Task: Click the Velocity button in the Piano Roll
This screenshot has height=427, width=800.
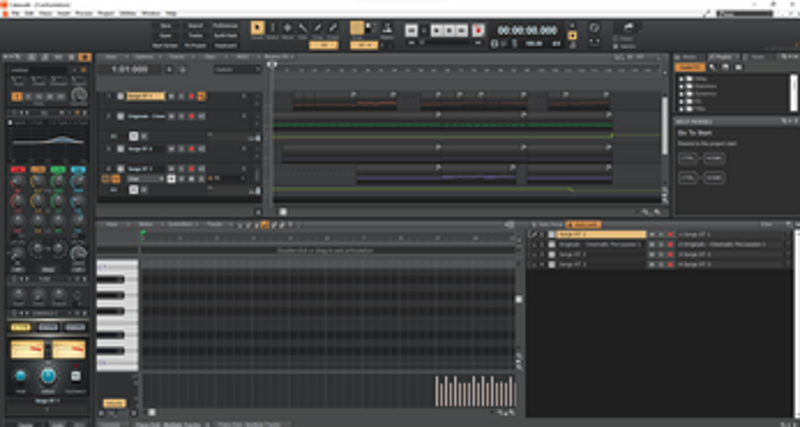Action: tap(115, 404)
